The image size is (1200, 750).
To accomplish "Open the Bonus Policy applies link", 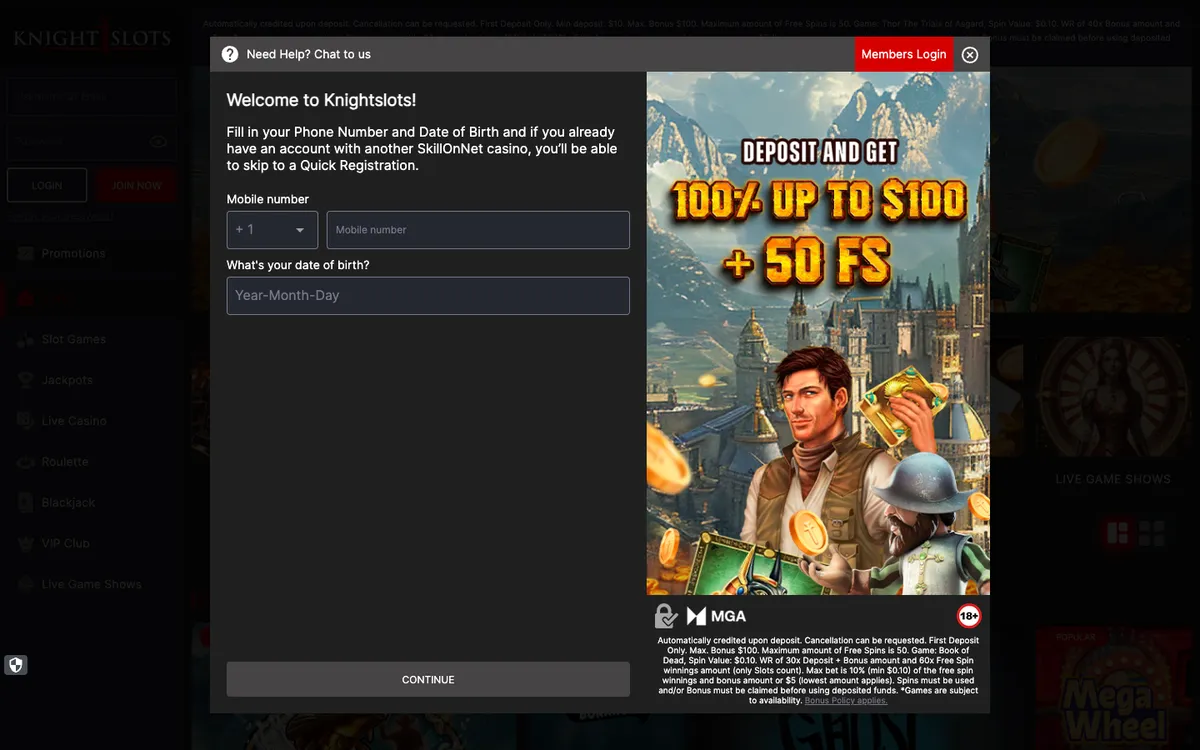I will pyautogui.click(x=846, y=700).
